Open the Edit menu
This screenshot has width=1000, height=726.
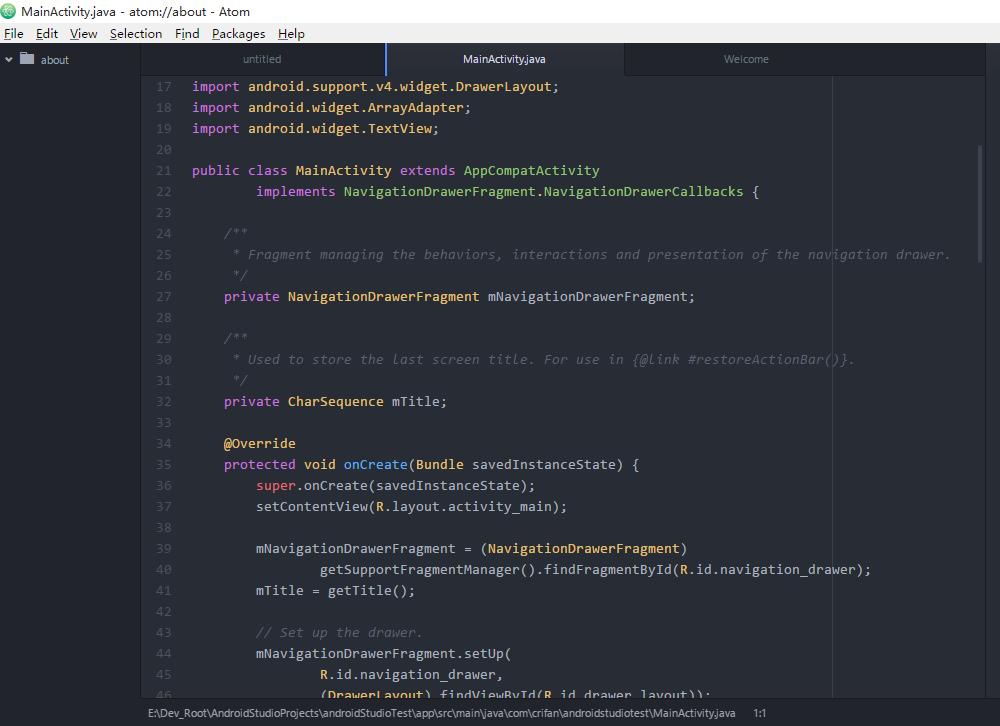(47, 34)
